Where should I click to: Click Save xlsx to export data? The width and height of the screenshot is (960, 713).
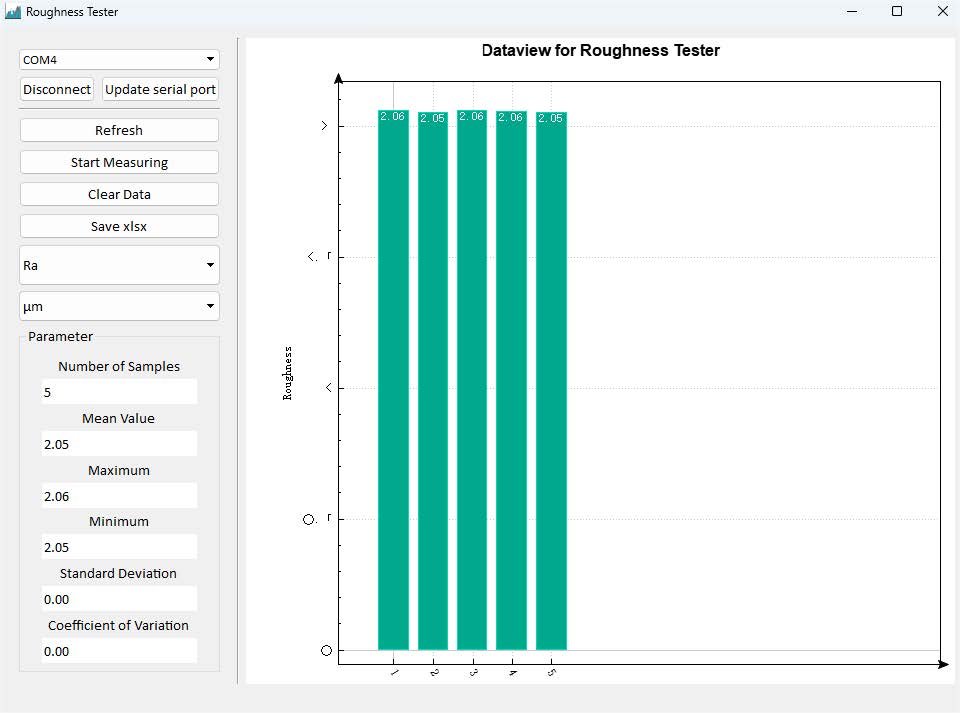(x=119, y=226)
